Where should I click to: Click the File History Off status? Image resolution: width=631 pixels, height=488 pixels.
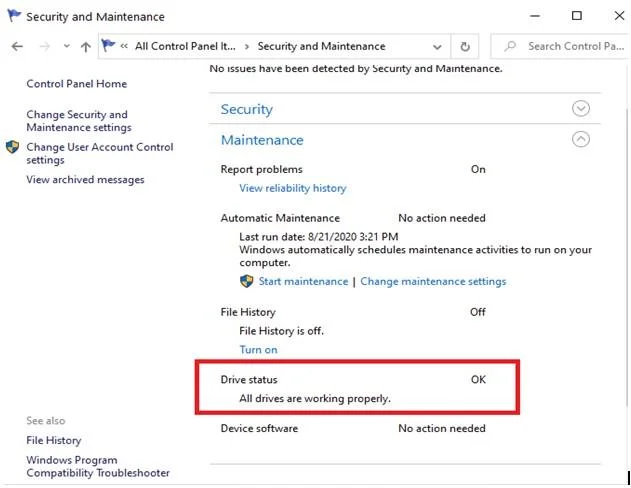478,312
